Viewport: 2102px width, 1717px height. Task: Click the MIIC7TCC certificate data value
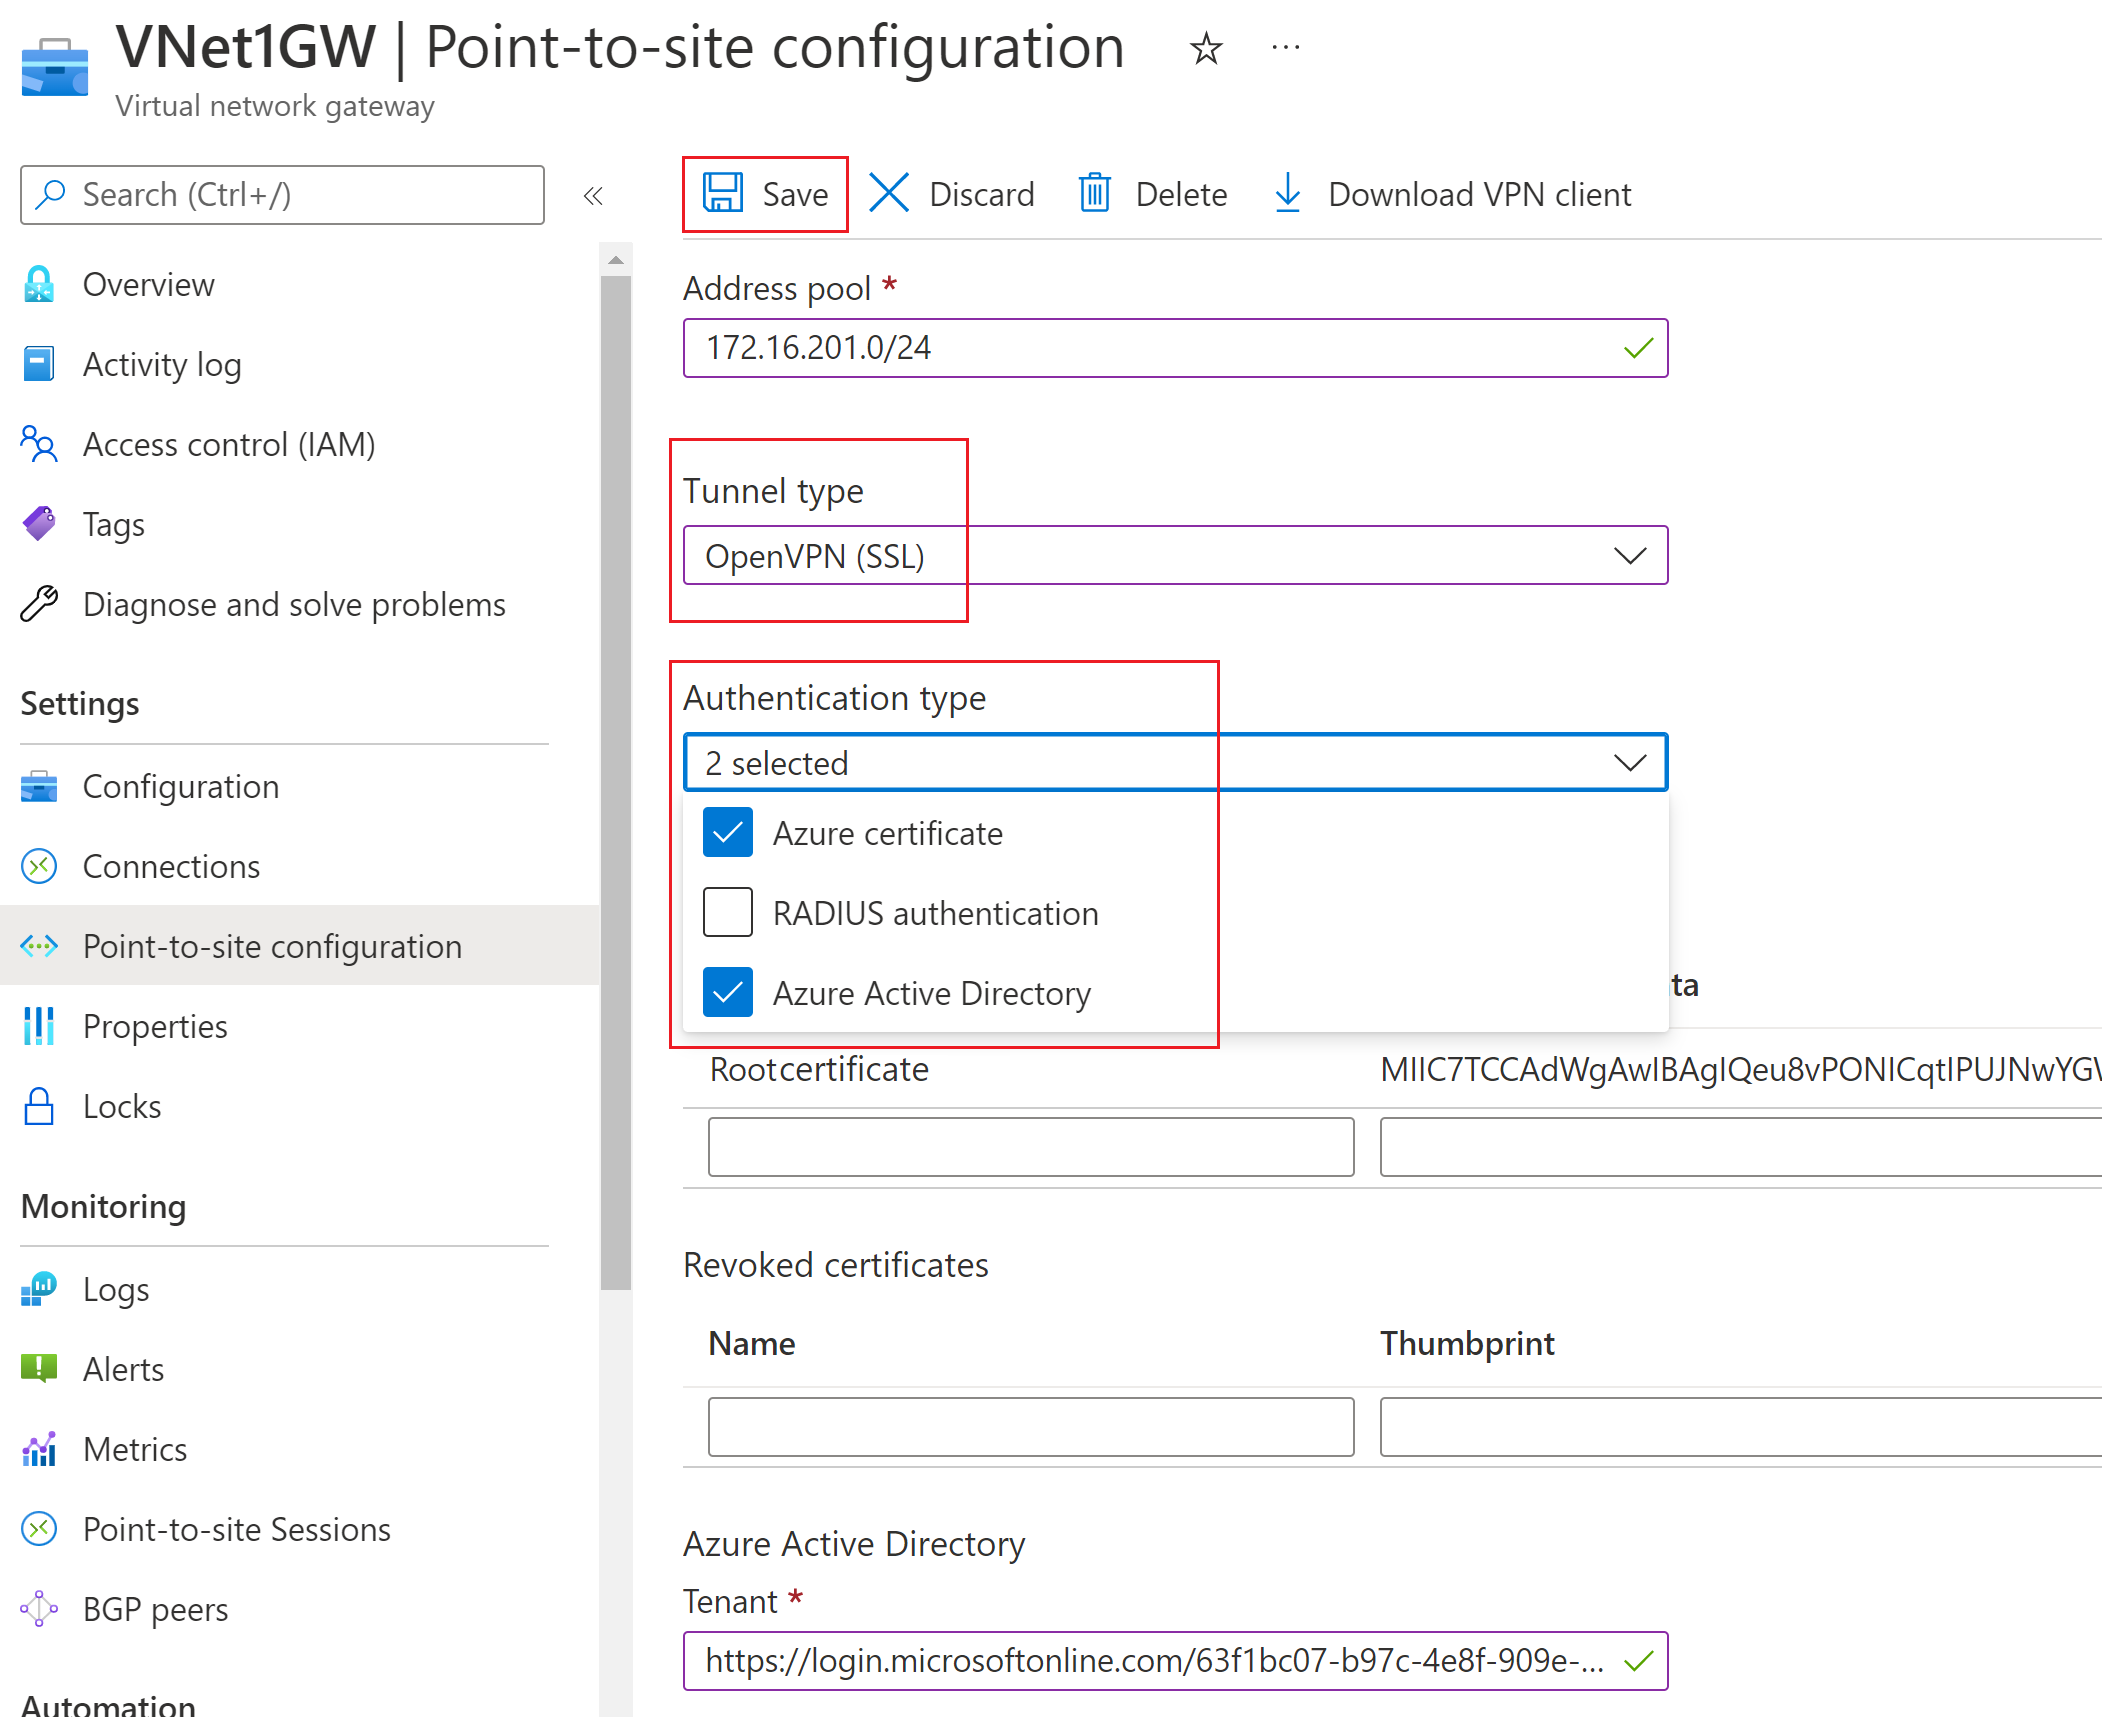pyautogui.click(x=1741, y=1069)
